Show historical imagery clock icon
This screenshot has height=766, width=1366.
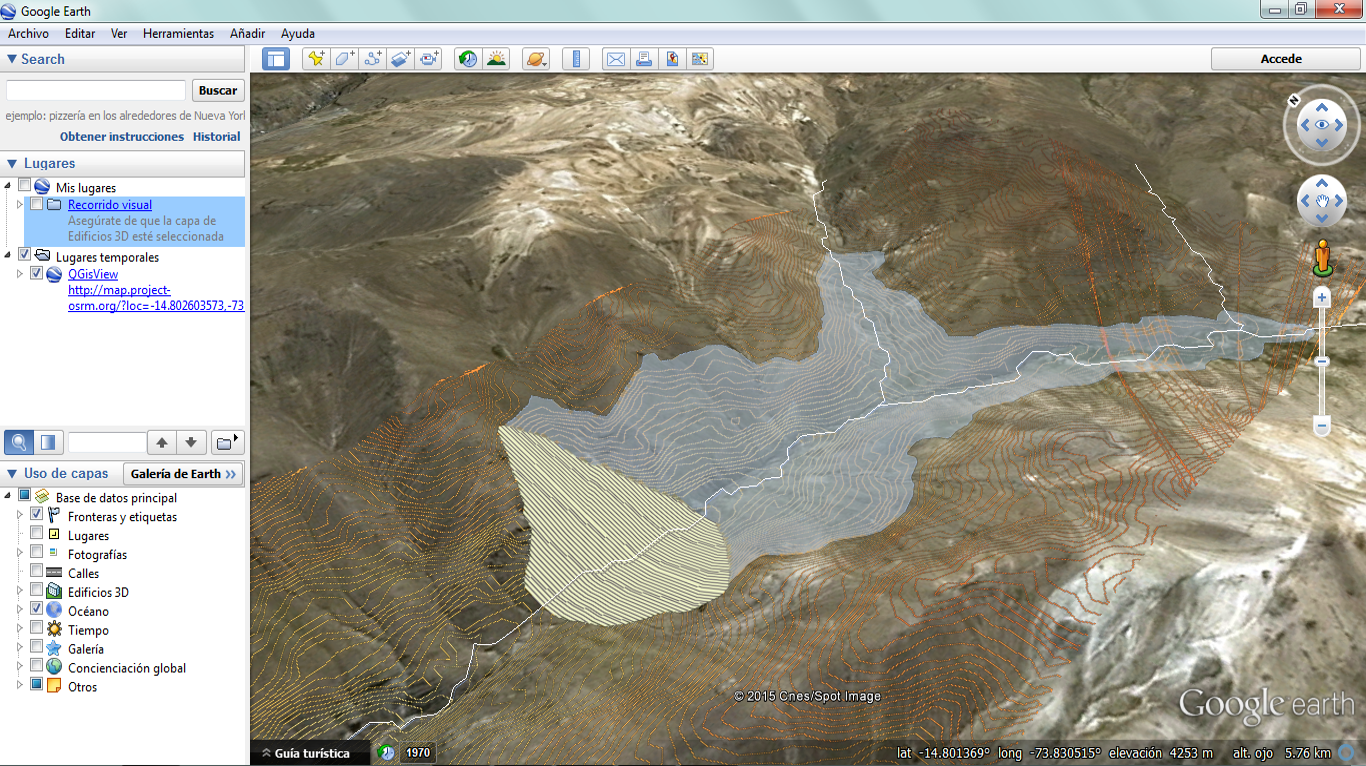[x=467, y=59]
